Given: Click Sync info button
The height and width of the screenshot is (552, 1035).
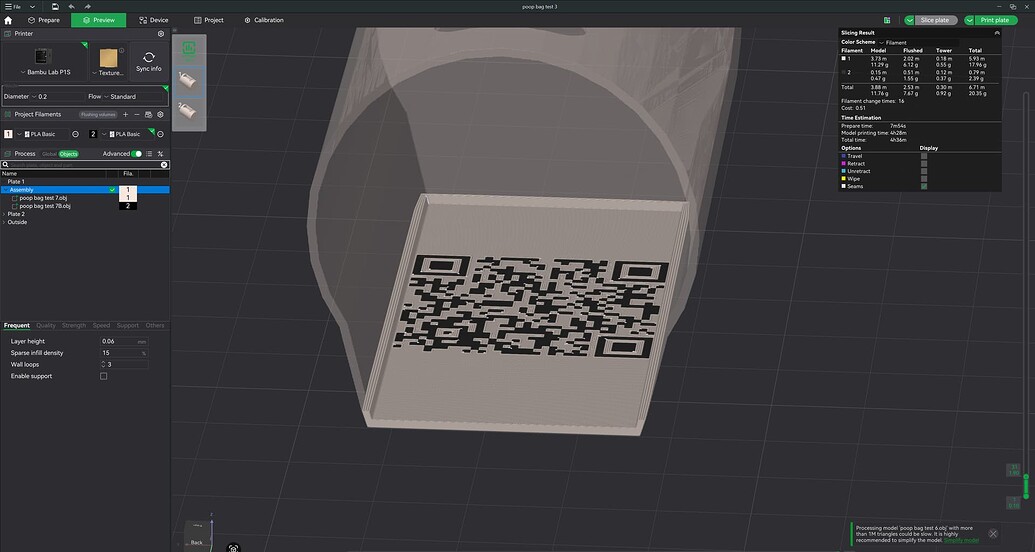Looking at the screenshot, I should (x=149, y=61).
